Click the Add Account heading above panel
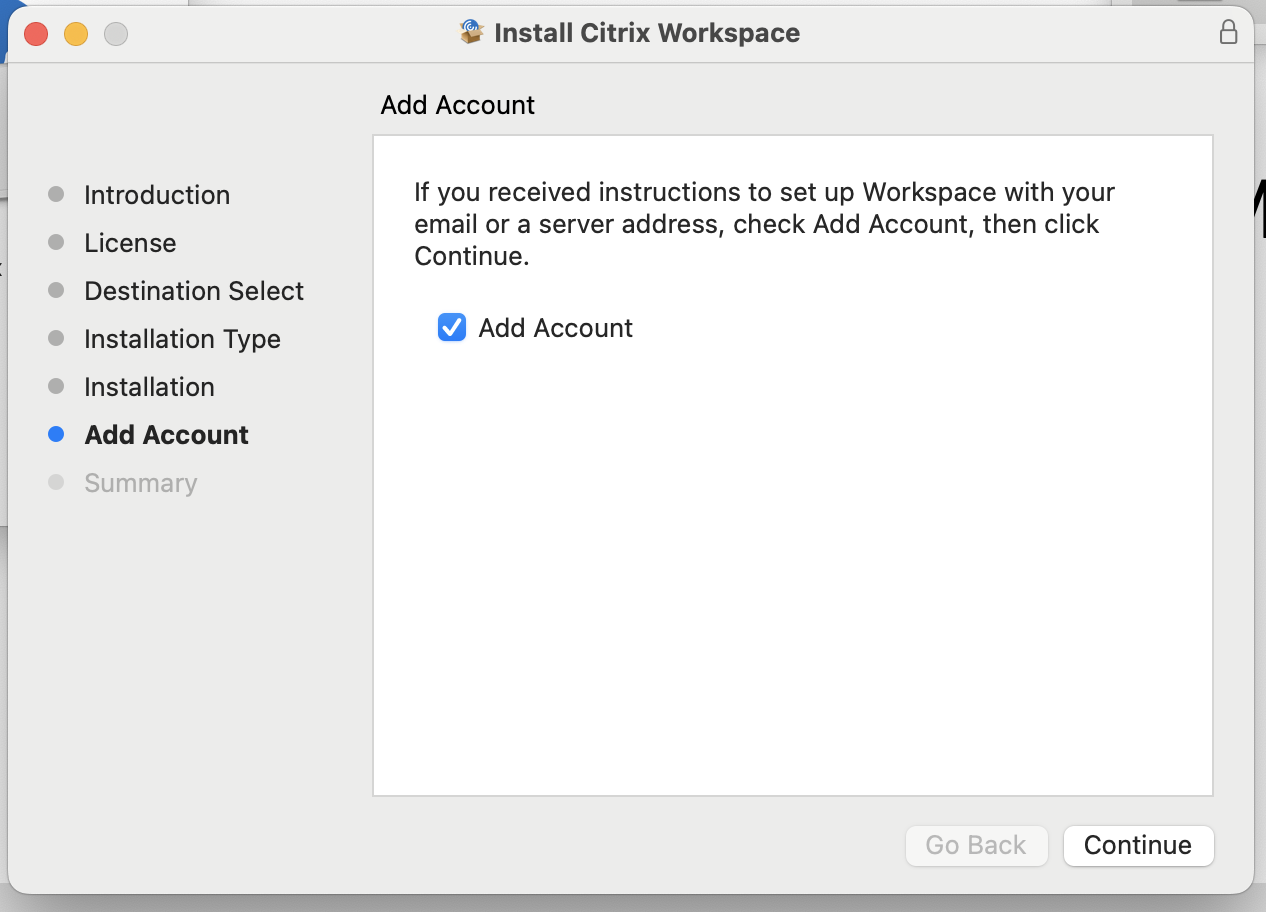Viewport: 1266px width, 912px height. pos(458,105)
